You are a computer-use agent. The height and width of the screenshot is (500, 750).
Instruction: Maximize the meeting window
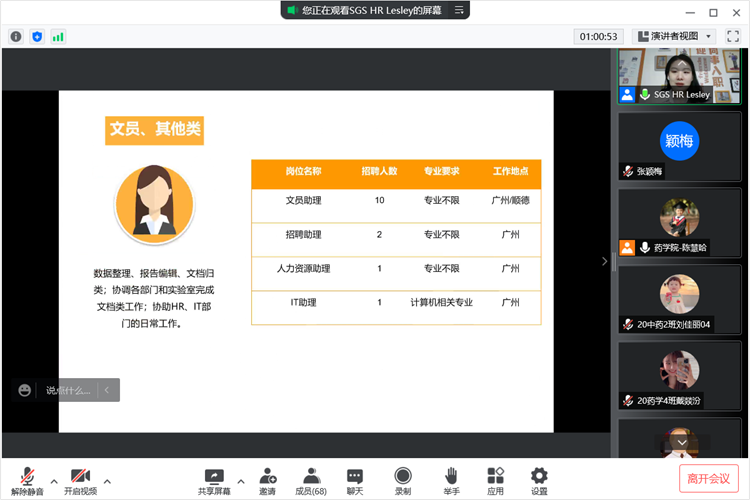[713, 13]
